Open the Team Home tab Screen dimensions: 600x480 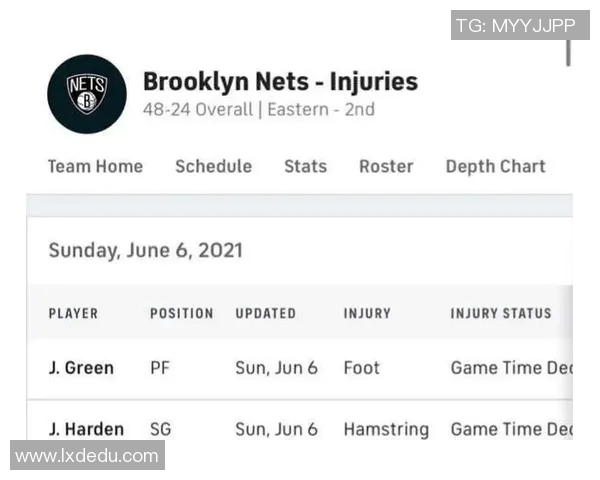click(95, 166)
